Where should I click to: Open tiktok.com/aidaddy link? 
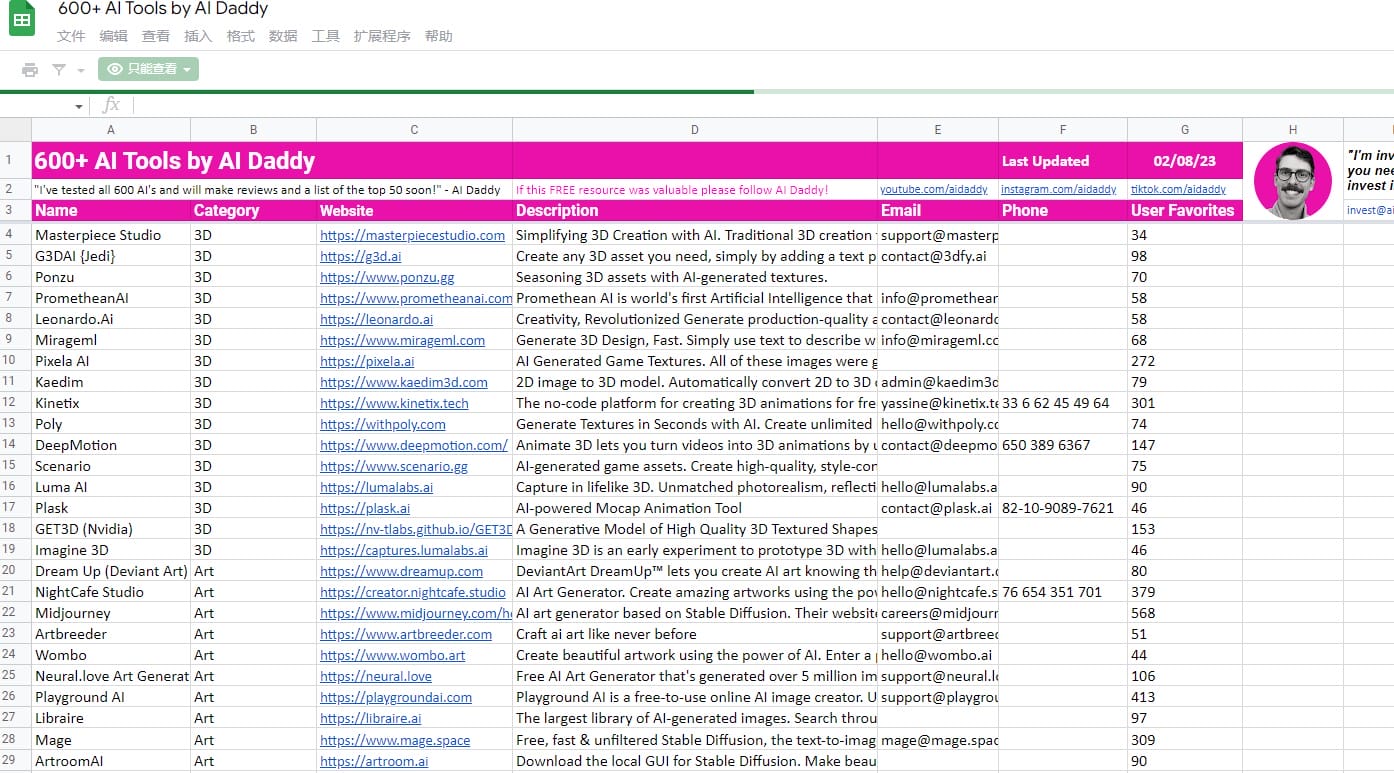[x=1178, y=189]
